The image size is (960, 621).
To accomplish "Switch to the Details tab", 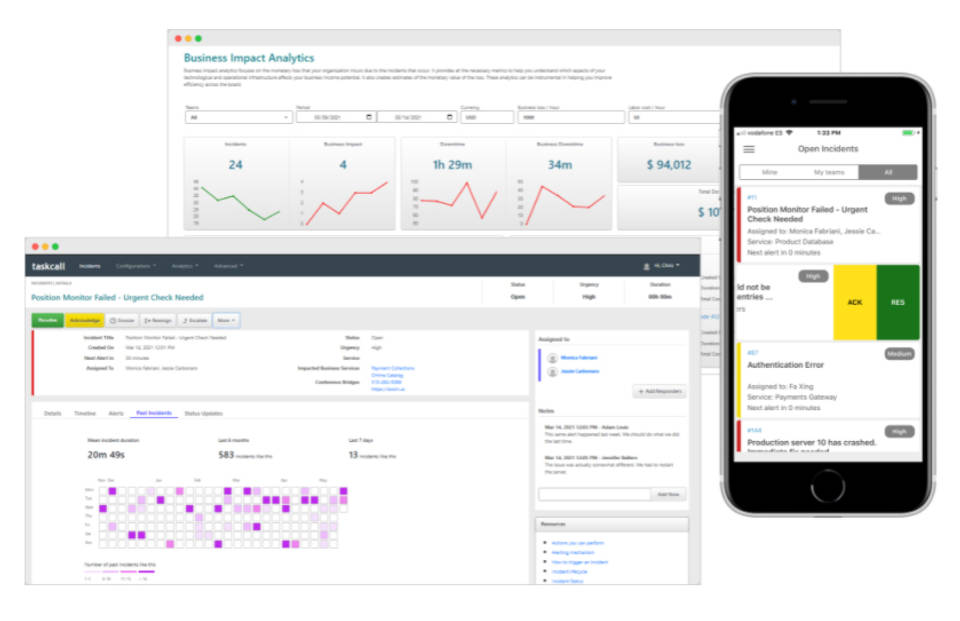I will pyautogui.click(x=53, y=413).
